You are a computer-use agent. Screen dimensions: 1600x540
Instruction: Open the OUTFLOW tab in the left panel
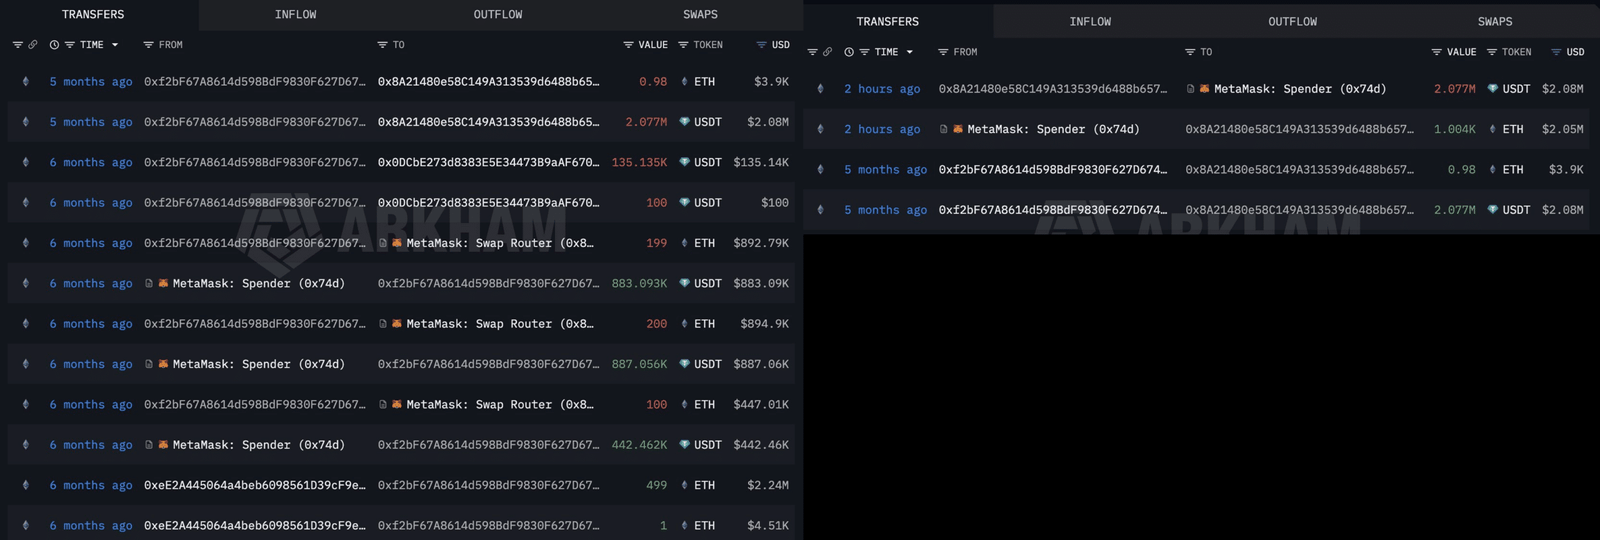[497, 15]
